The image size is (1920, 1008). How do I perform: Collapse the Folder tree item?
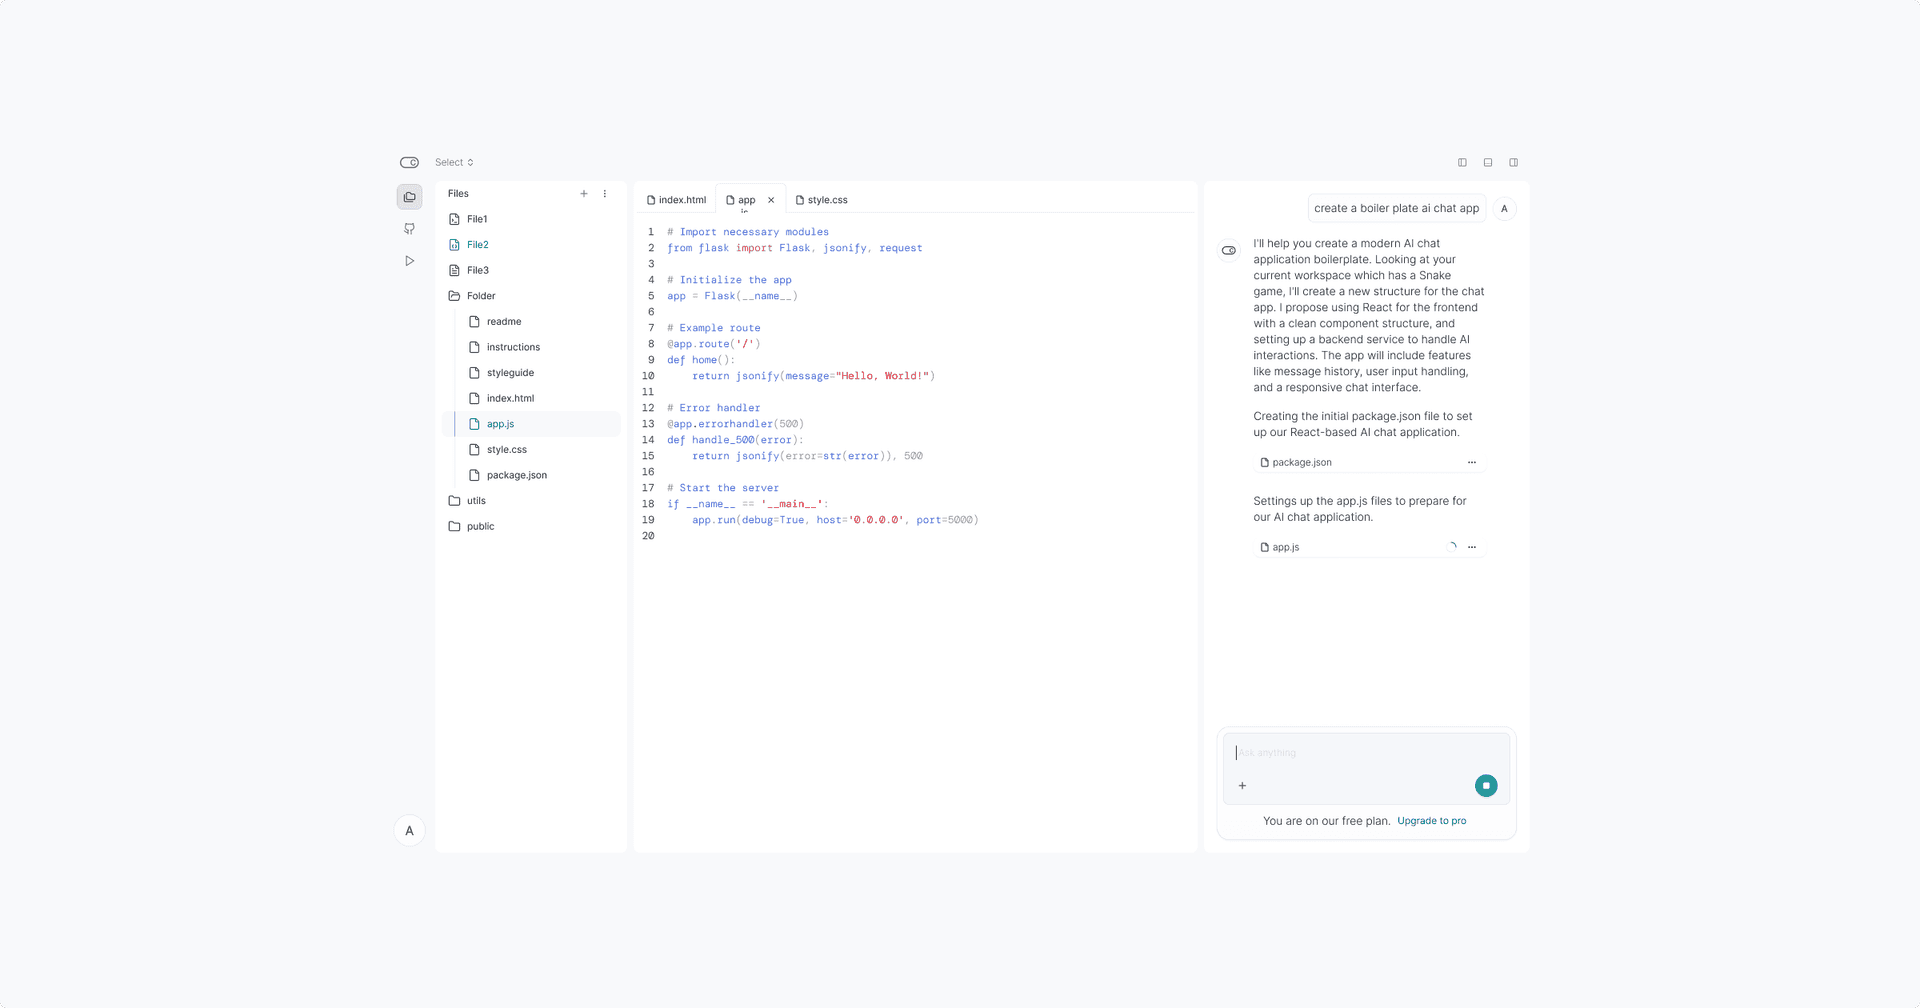point(531,296)
